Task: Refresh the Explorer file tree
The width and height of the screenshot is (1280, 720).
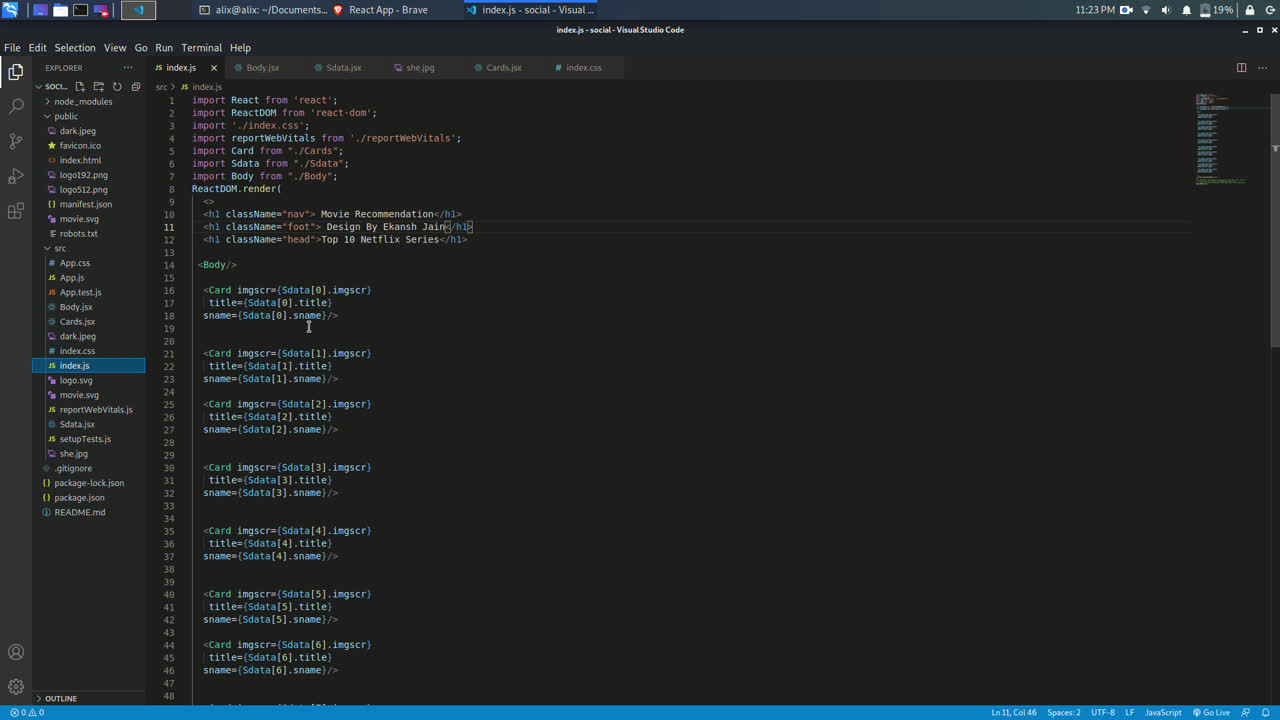Action: [x=117, y=87]
